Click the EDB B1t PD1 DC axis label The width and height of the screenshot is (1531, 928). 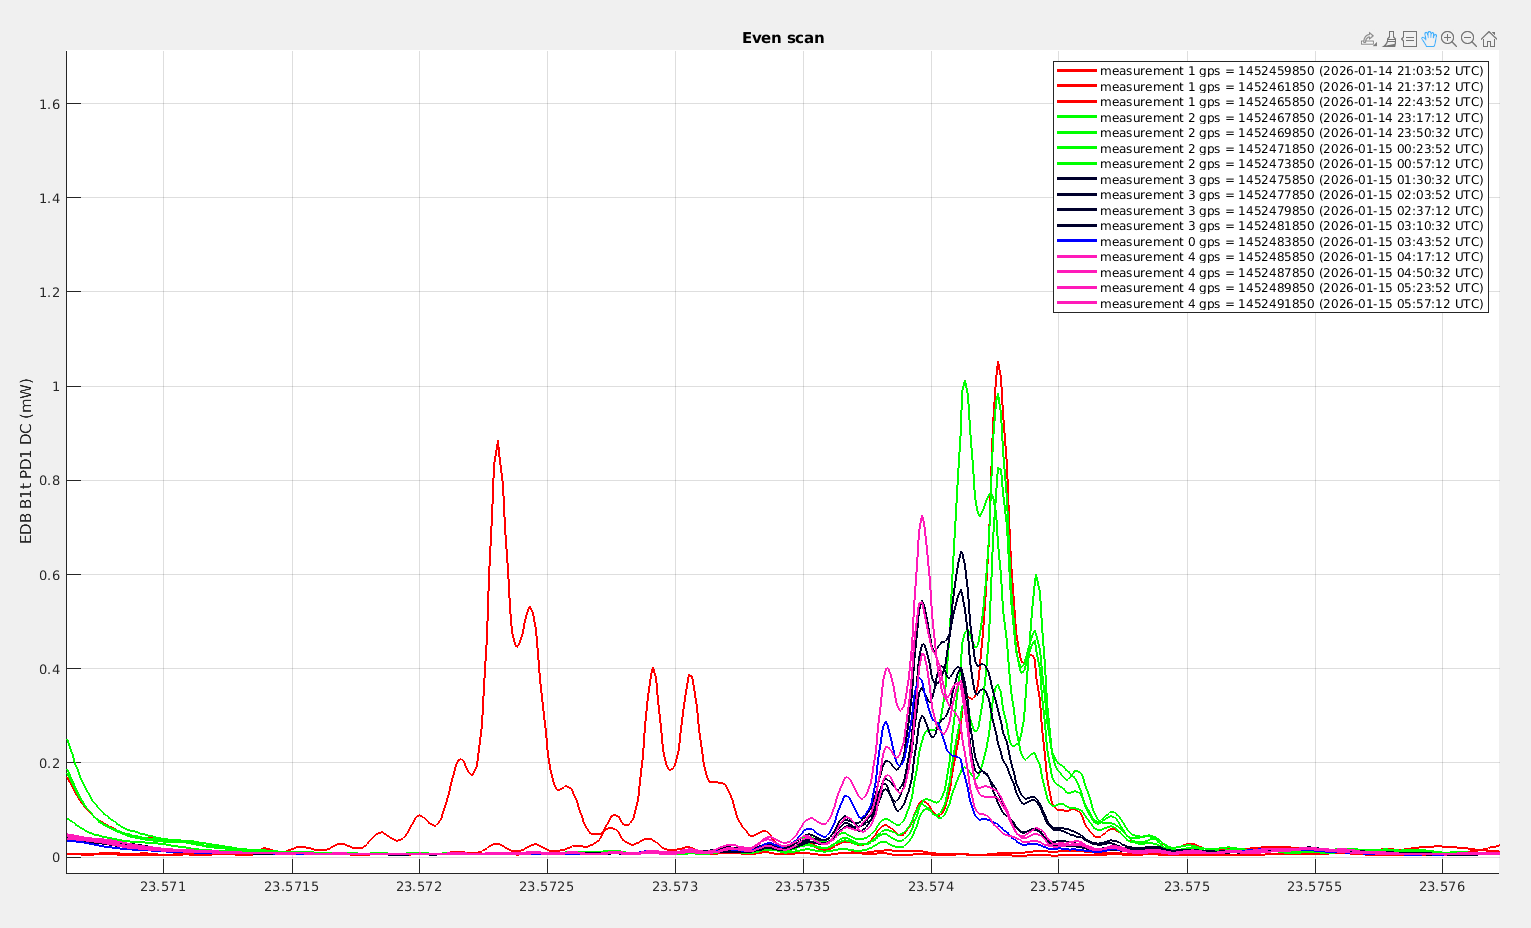point(27,461)
